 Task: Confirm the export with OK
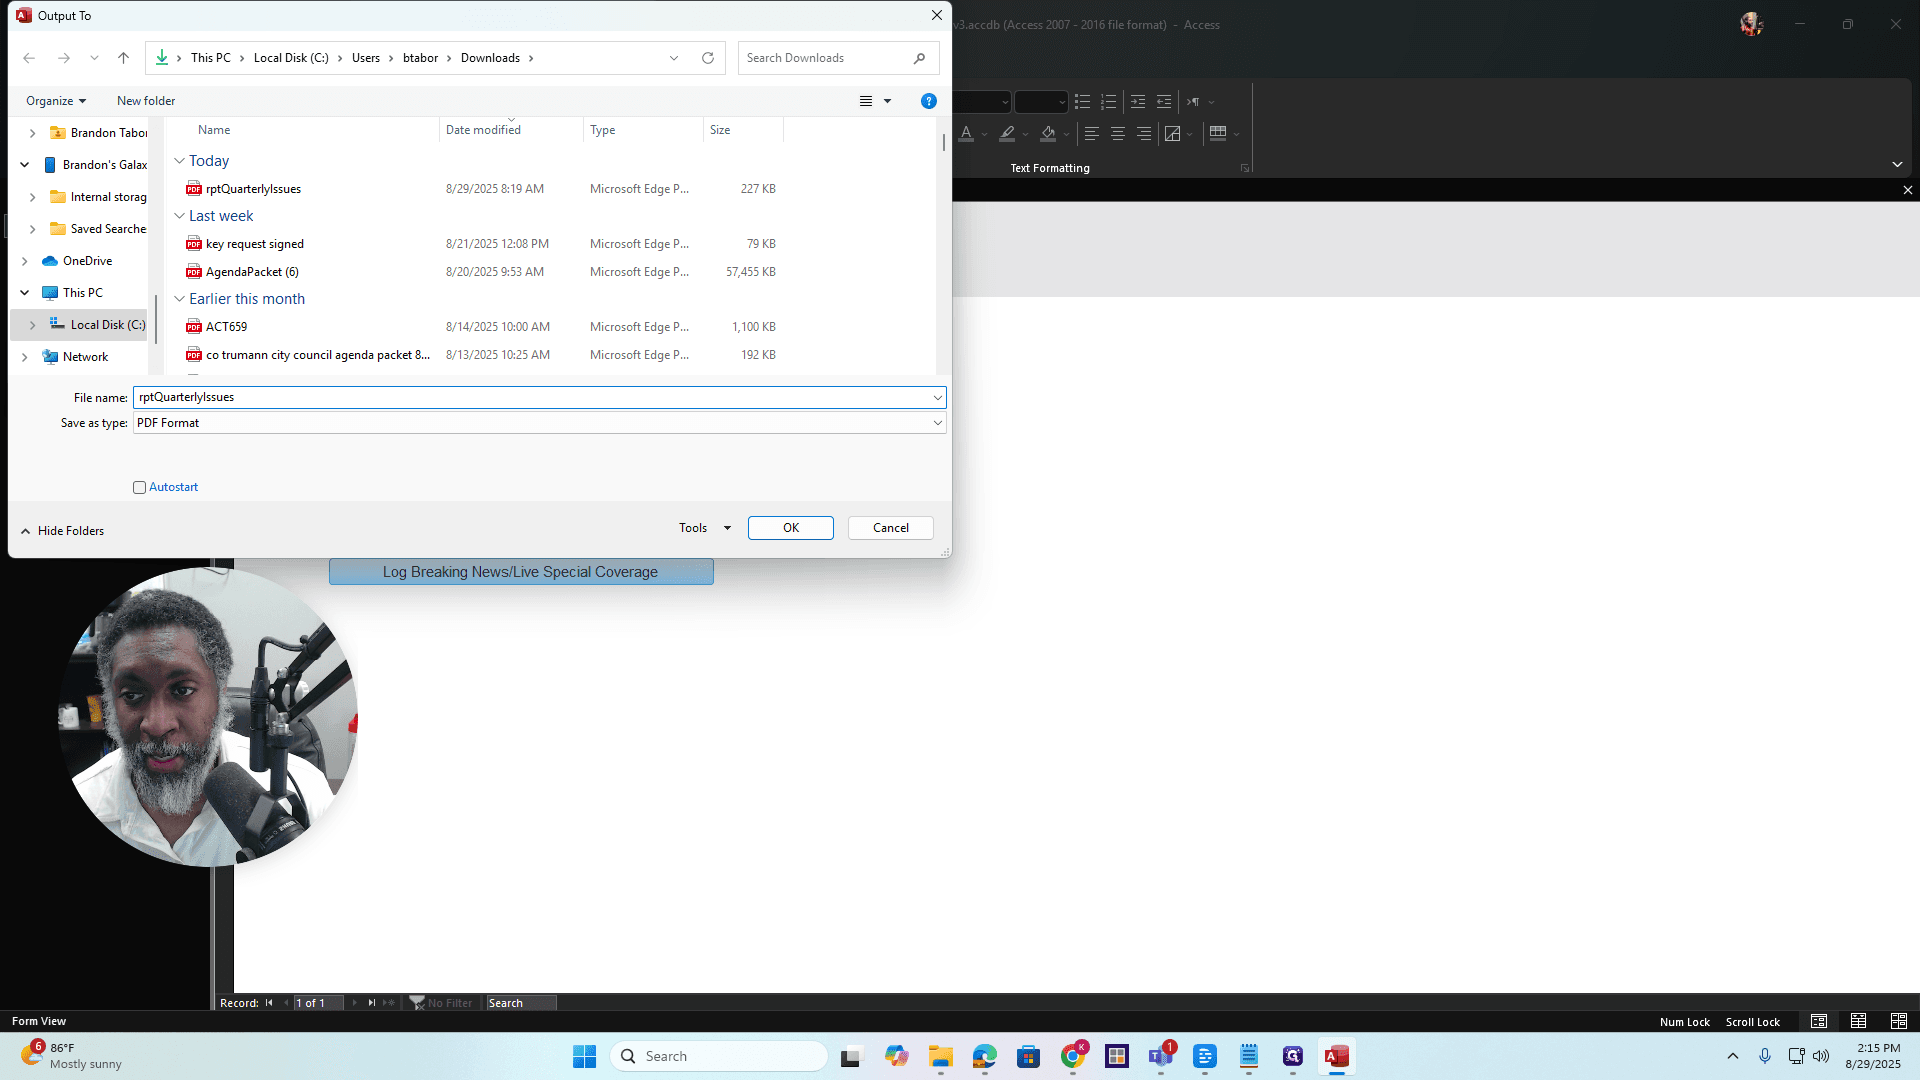tap(790, 528)
